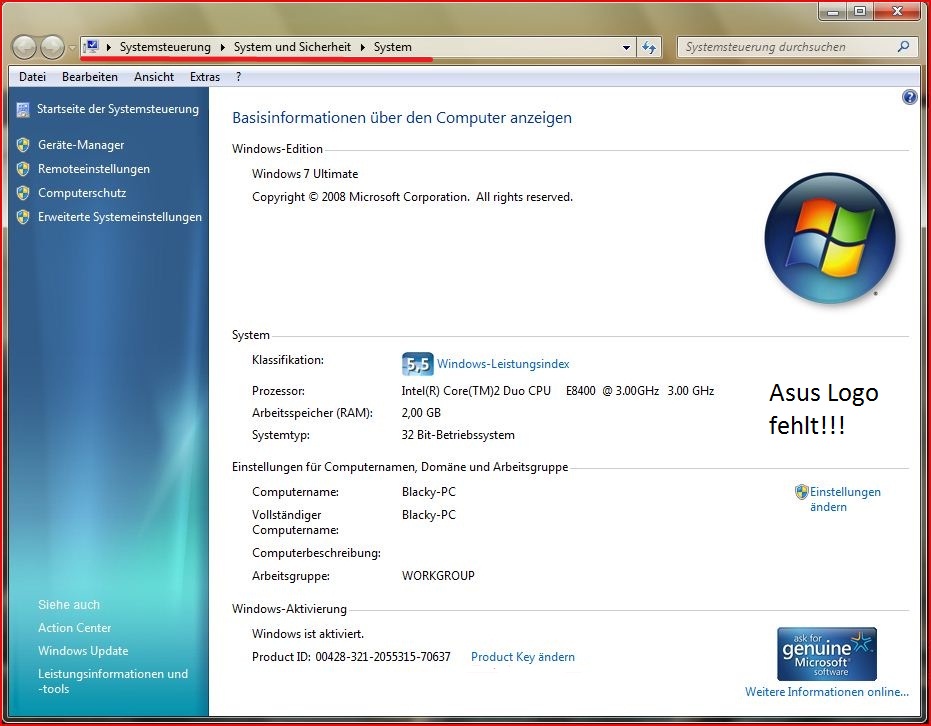Click the Back navigation arrow button
Screen dimensions: 931x726
24,47
